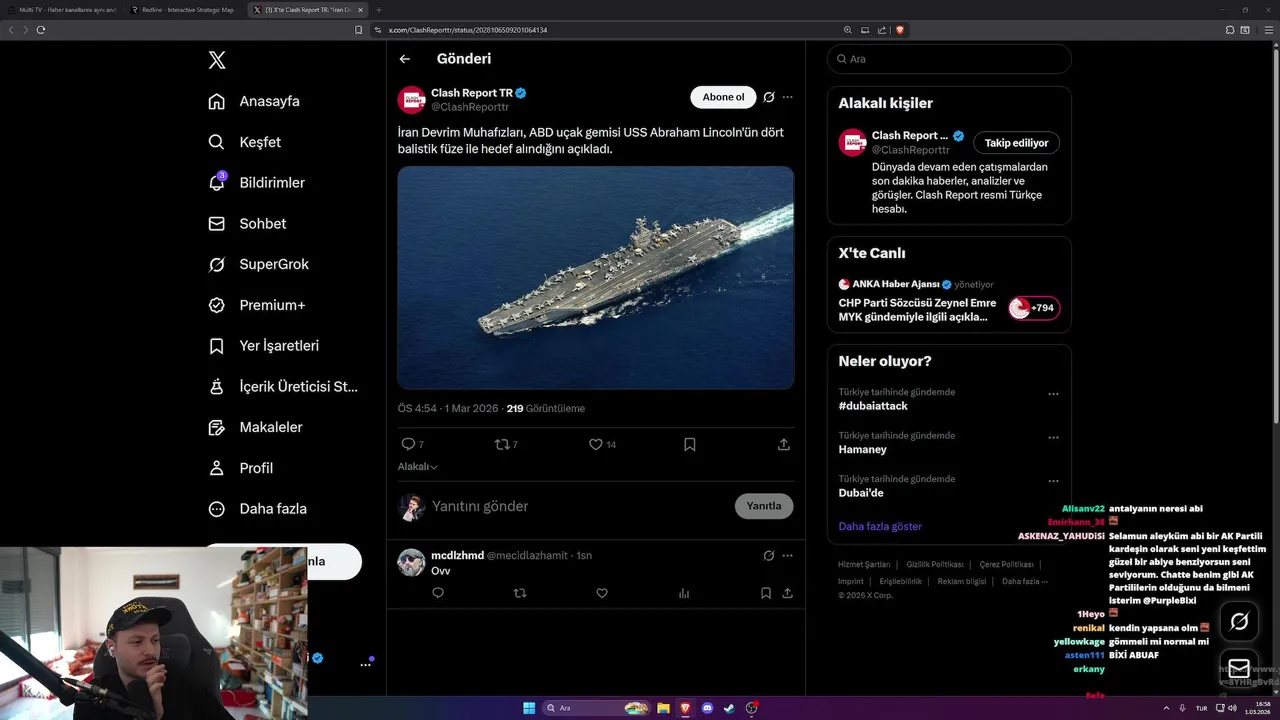1280x720 pixels.
Task: Switch to the Redline Interactive Strategic Map tab
Action: (185, 10)
